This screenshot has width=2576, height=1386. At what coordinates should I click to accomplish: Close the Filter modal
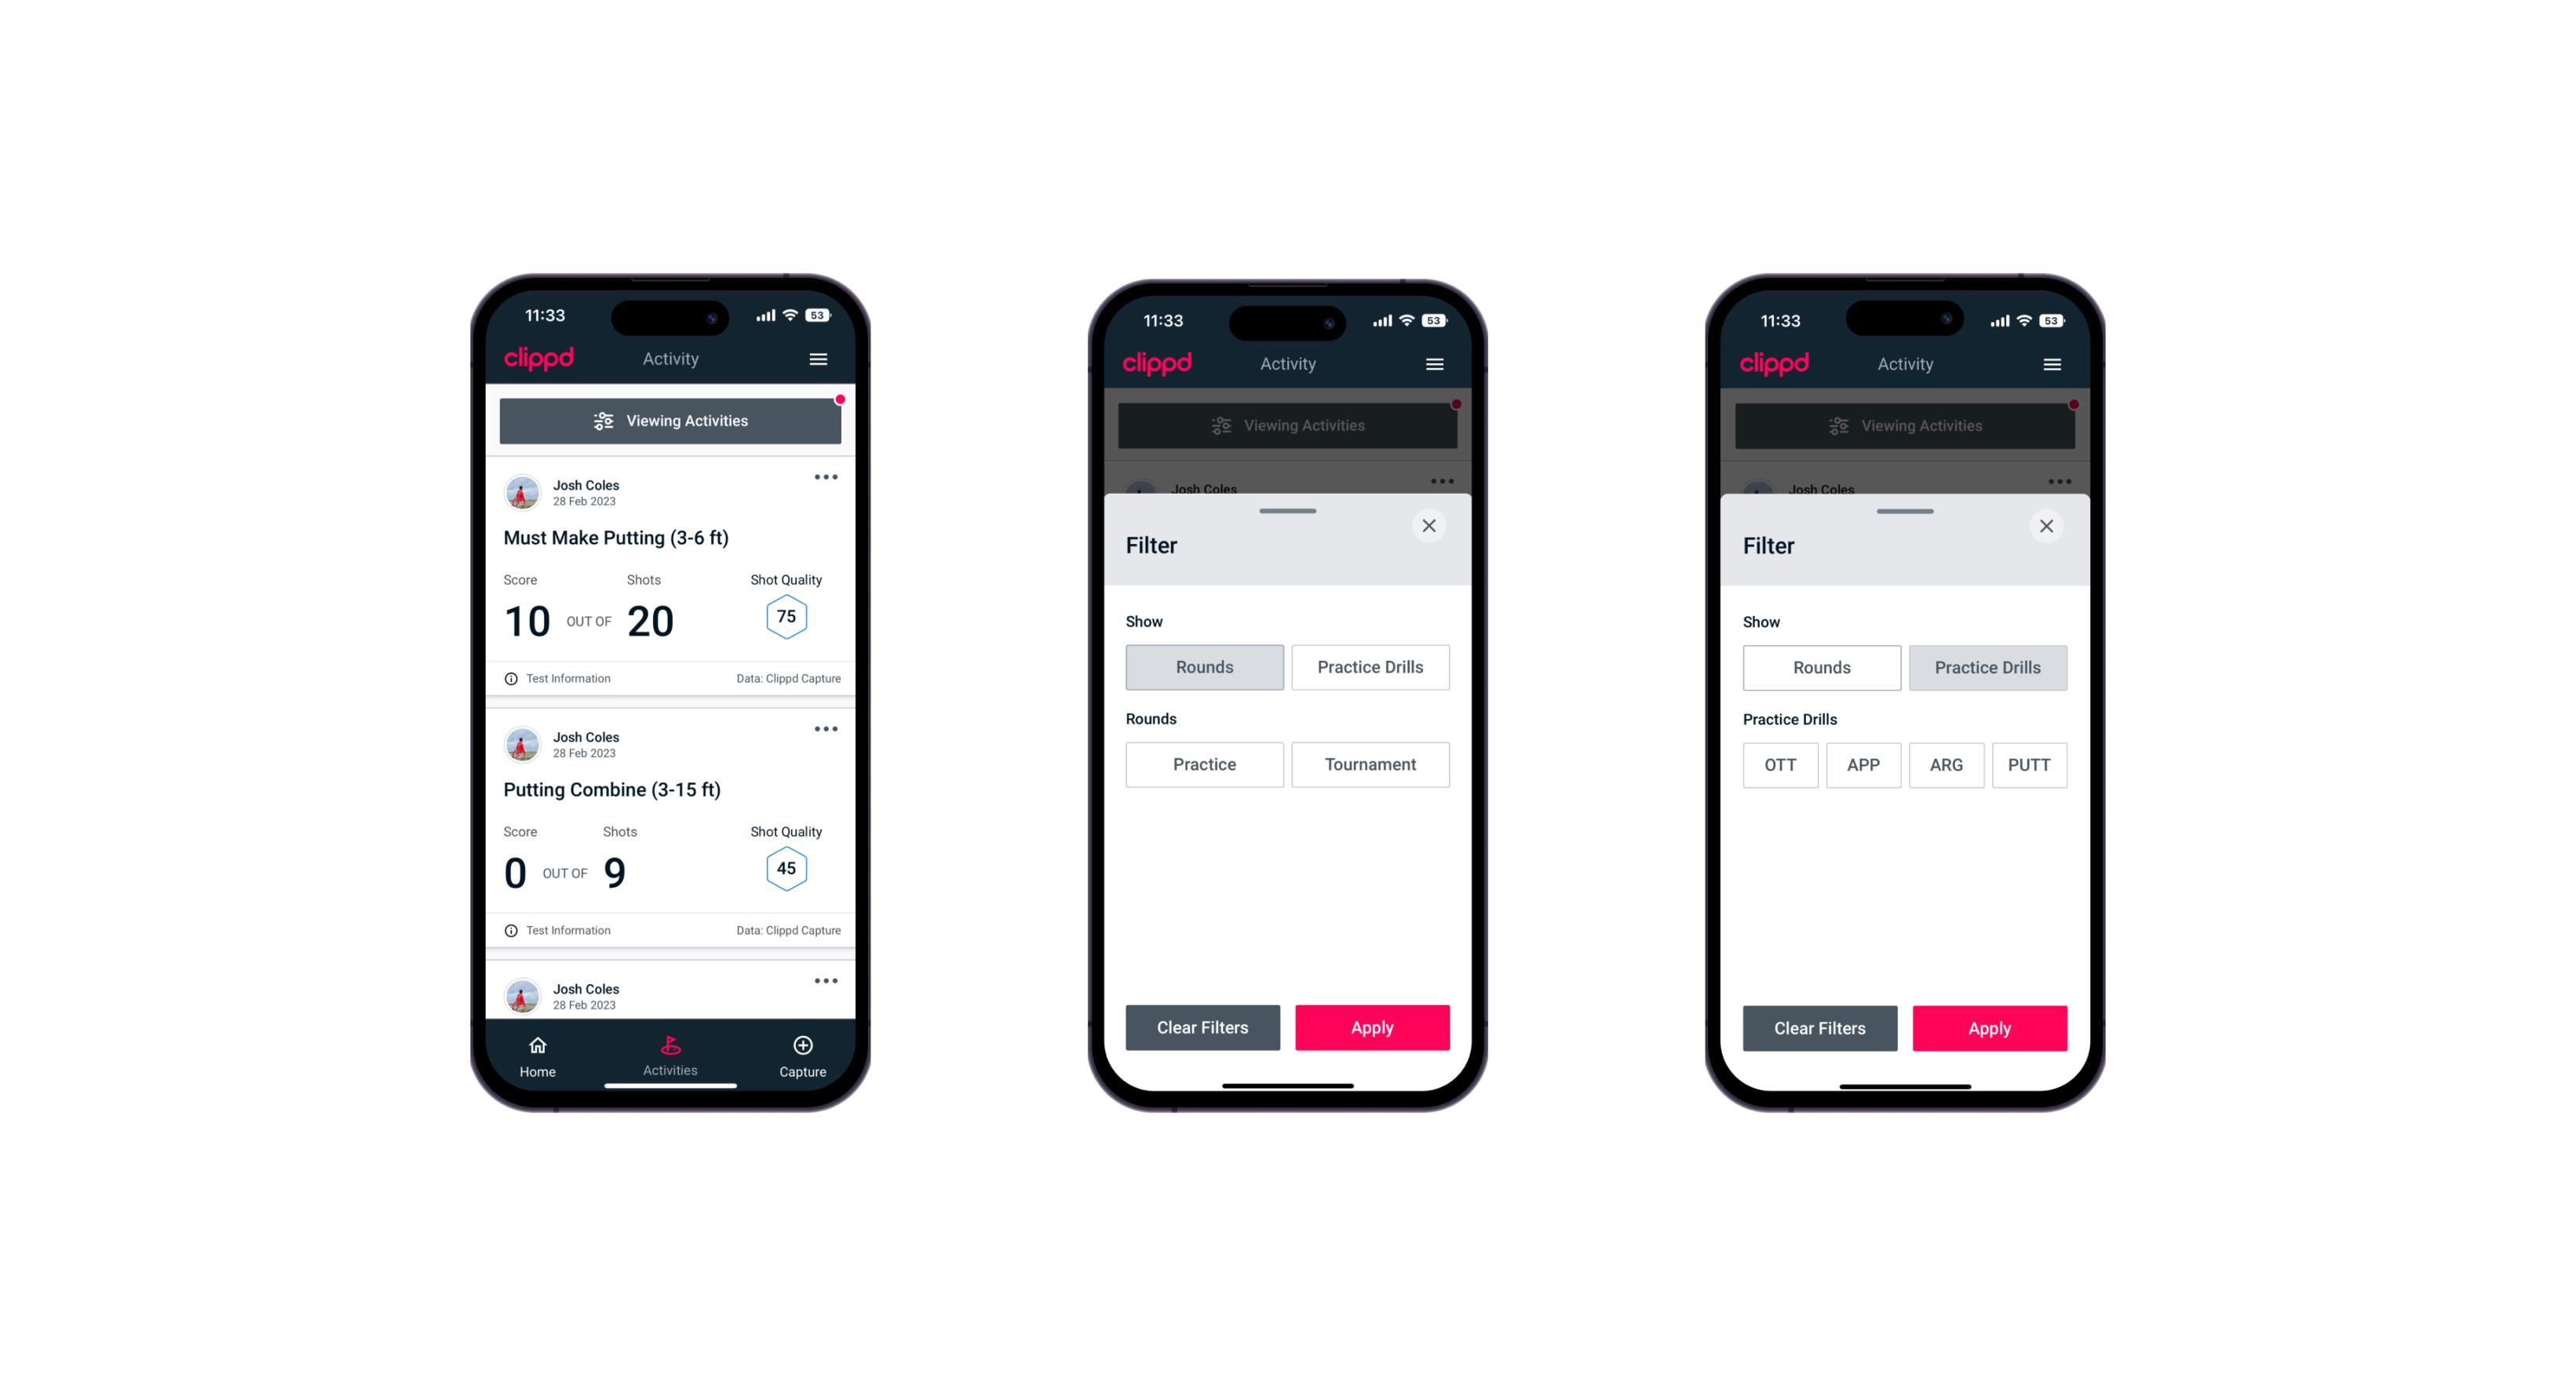1431,526
